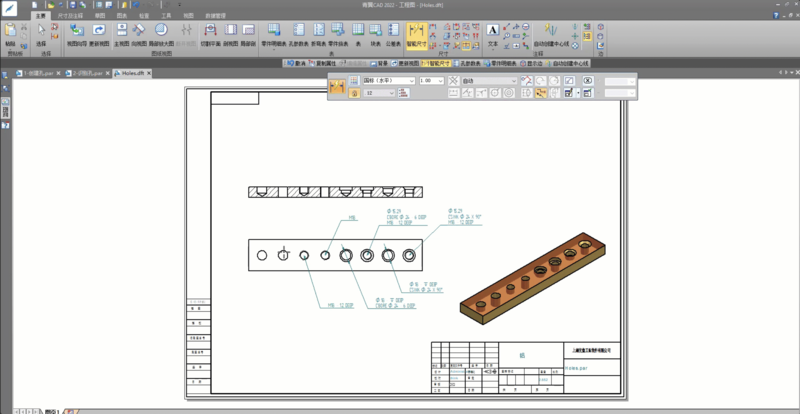Open the 数据管理 ribbon tab
Viewport: 800px width, 414px height.
[215, 16]
